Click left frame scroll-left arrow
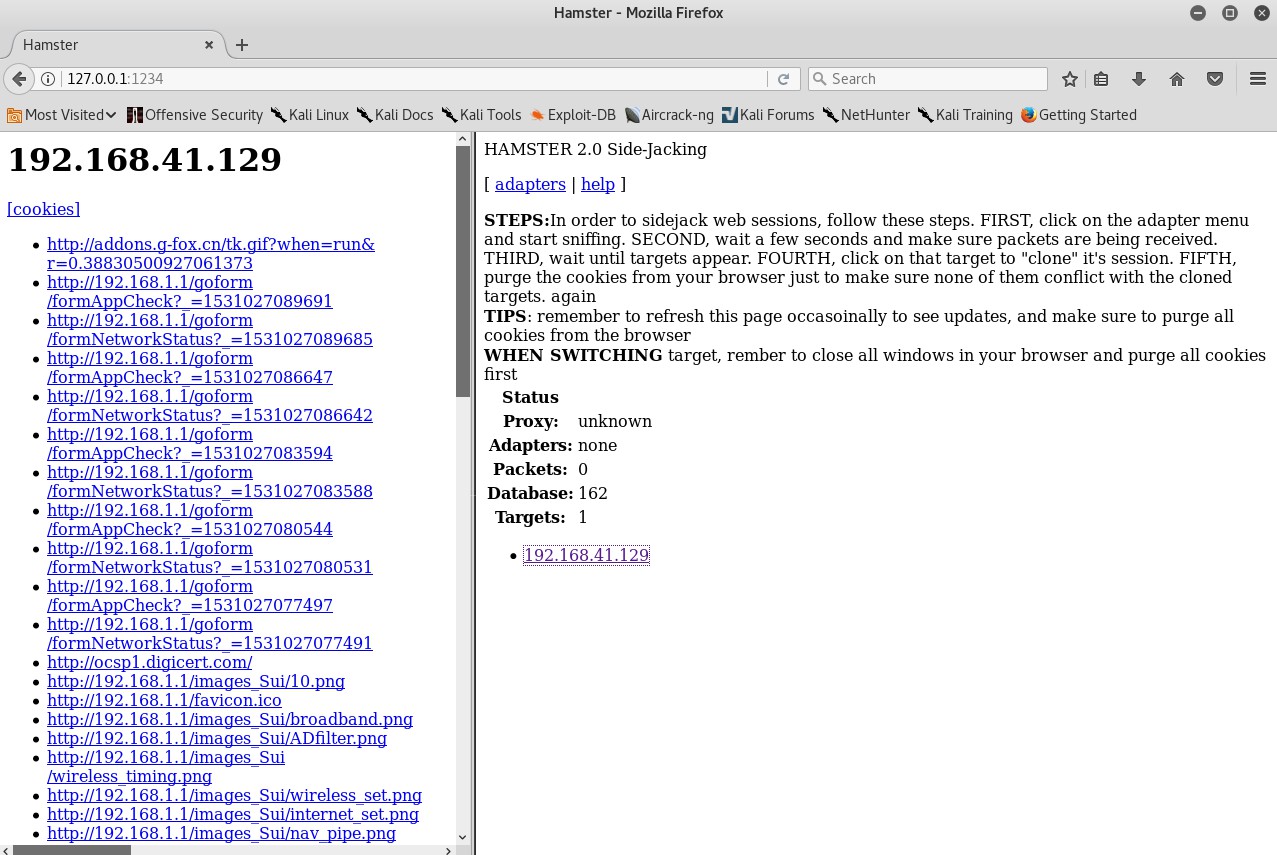This screenshot has height=855, width=1277. [7, 850]
